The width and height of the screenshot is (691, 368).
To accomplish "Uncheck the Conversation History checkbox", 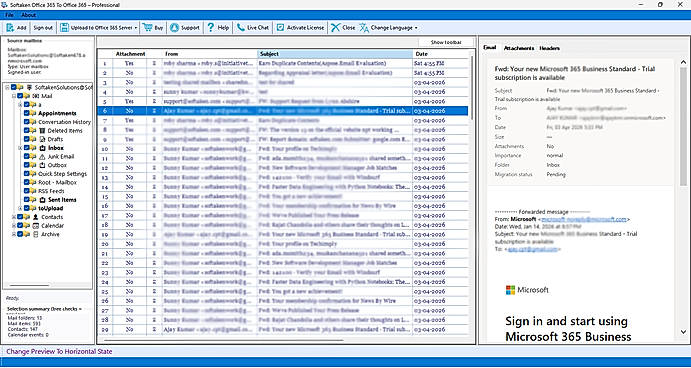I will click(x=27, y=122).
